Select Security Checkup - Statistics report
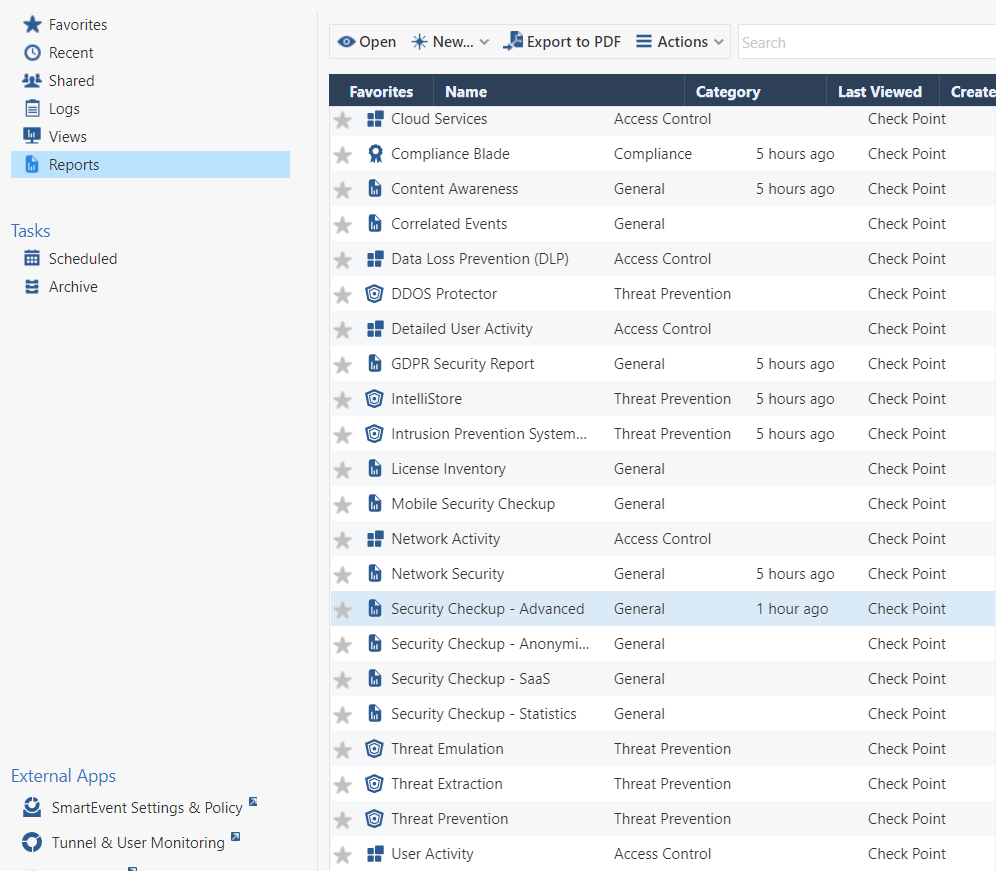996x871 pixels. pos(484,713)
